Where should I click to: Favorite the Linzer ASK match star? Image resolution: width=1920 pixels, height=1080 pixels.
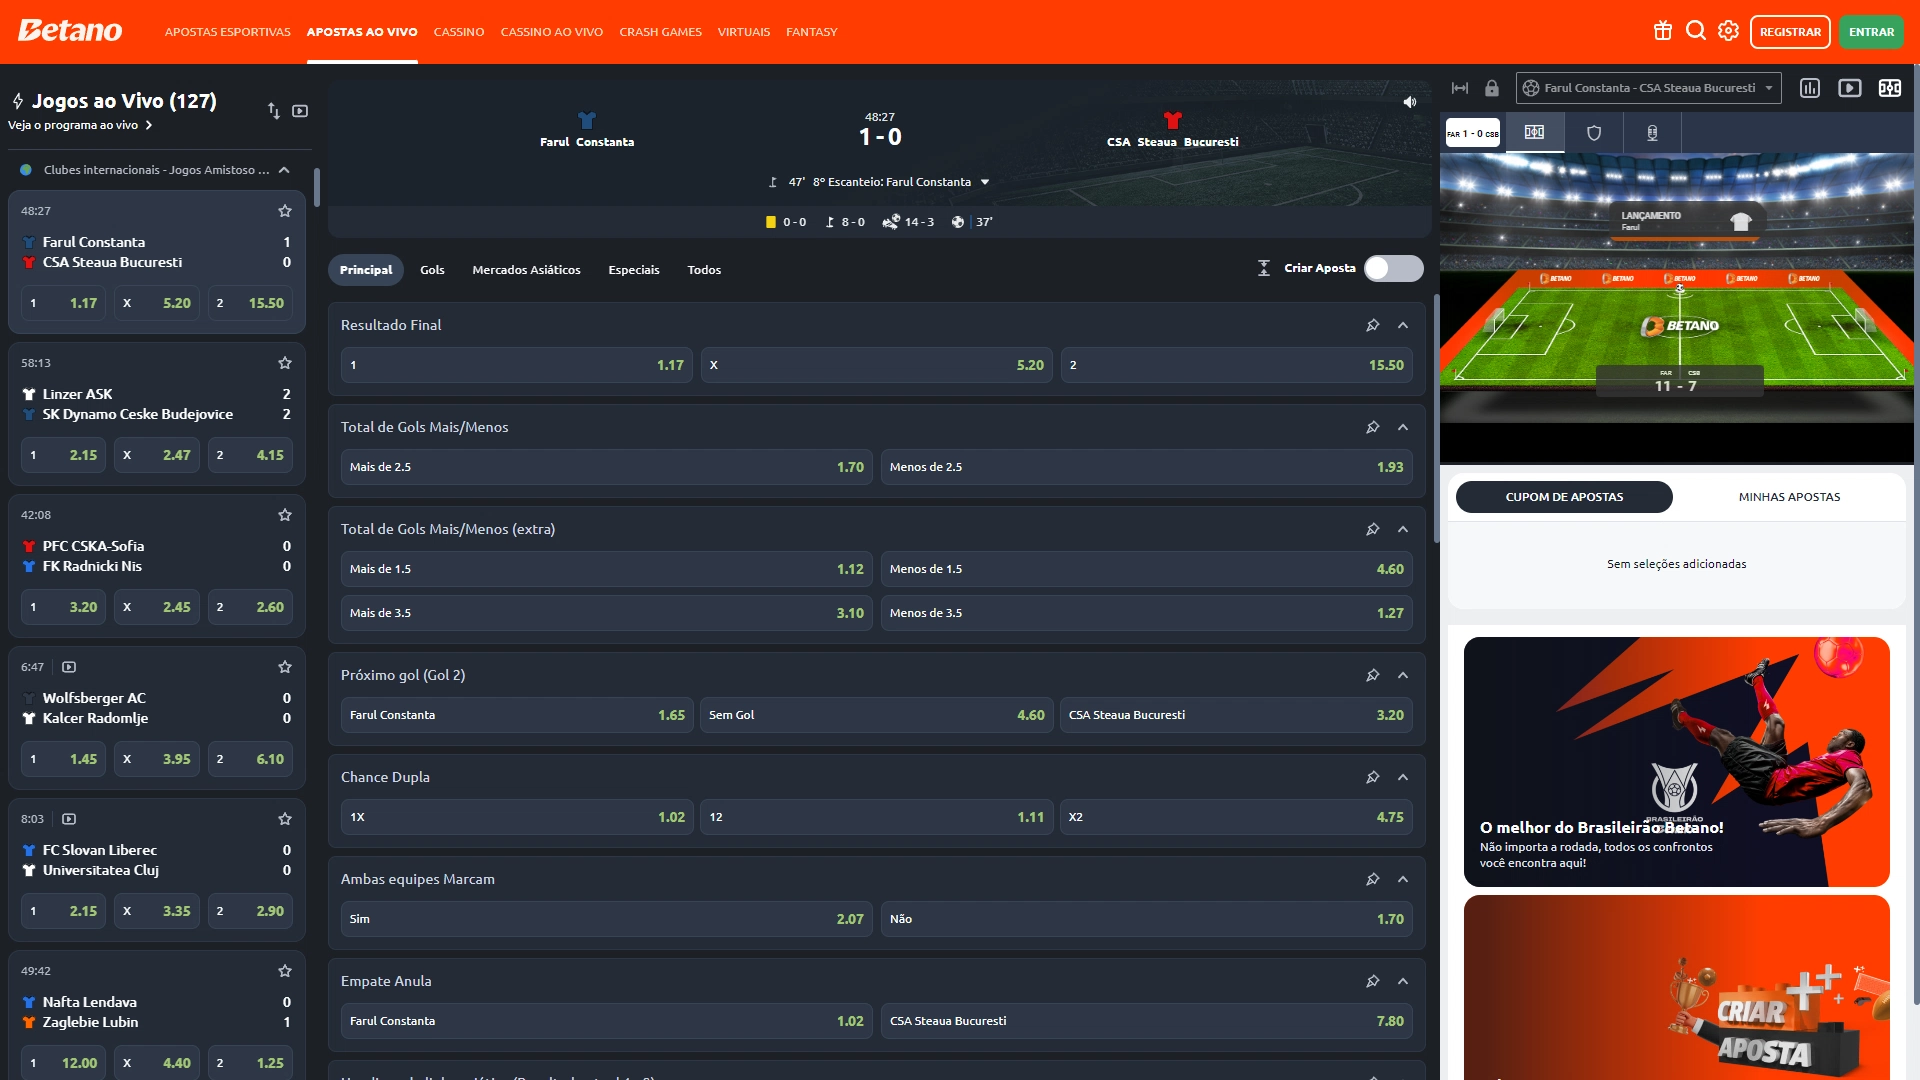[x=285, y=363]
